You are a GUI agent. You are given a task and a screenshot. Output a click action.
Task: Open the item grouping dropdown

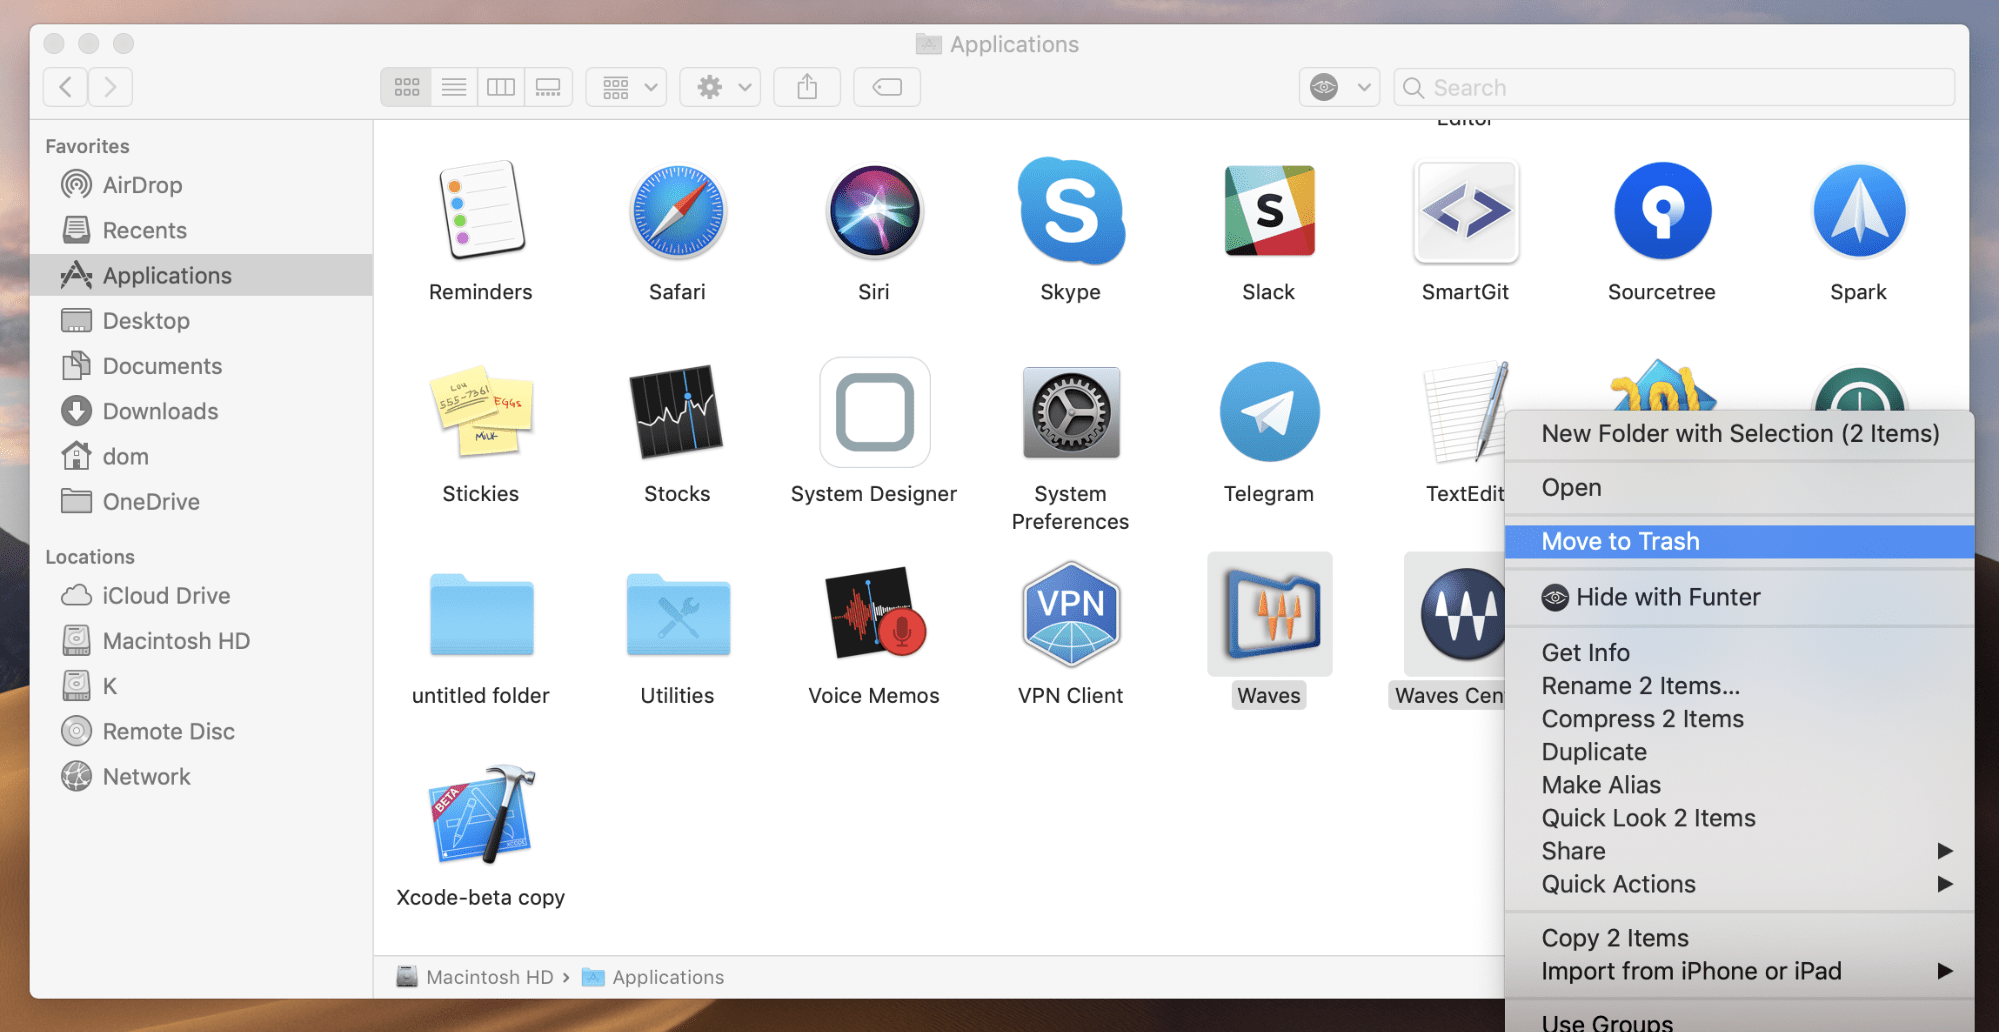625,87
